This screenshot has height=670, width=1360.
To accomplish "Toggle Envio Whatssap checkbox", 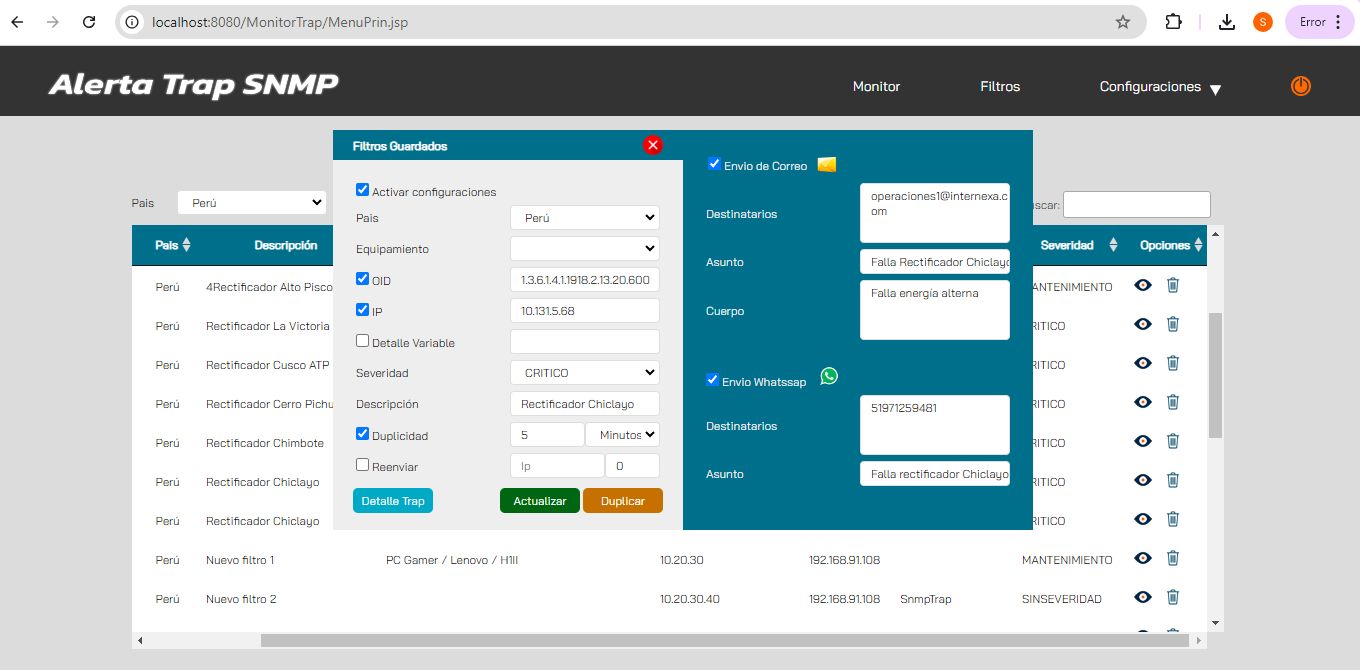I will (712, 380).
